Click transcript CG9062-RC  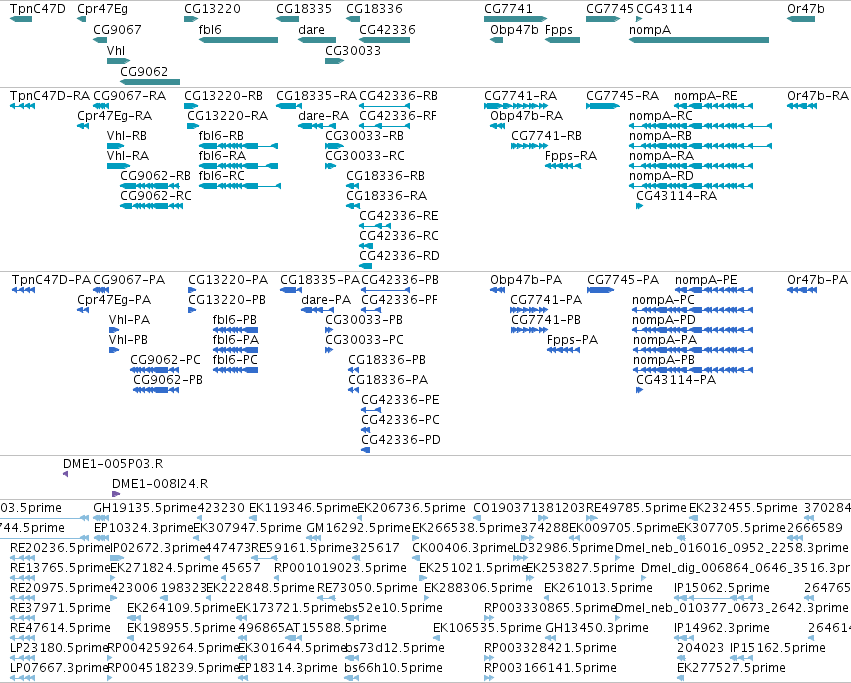156,196
